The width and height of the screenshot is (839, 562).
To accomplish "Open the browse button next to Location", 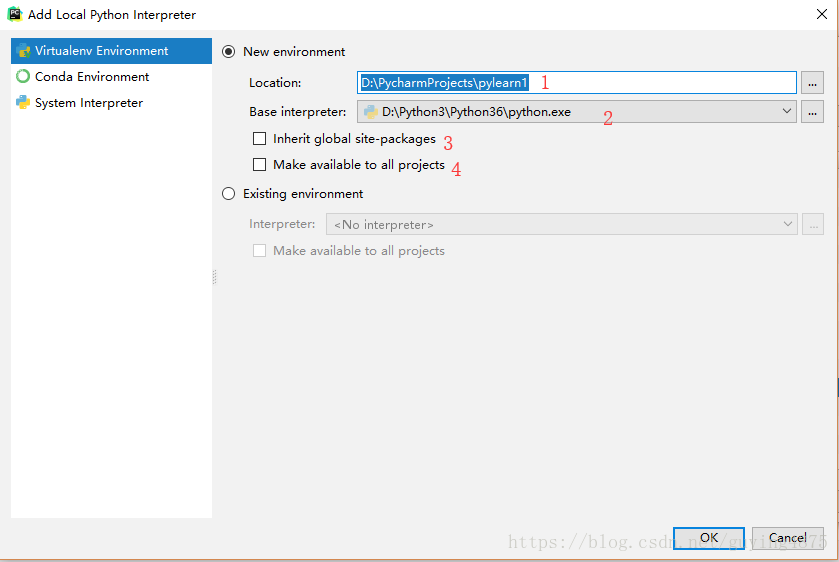I will point(812,83).
